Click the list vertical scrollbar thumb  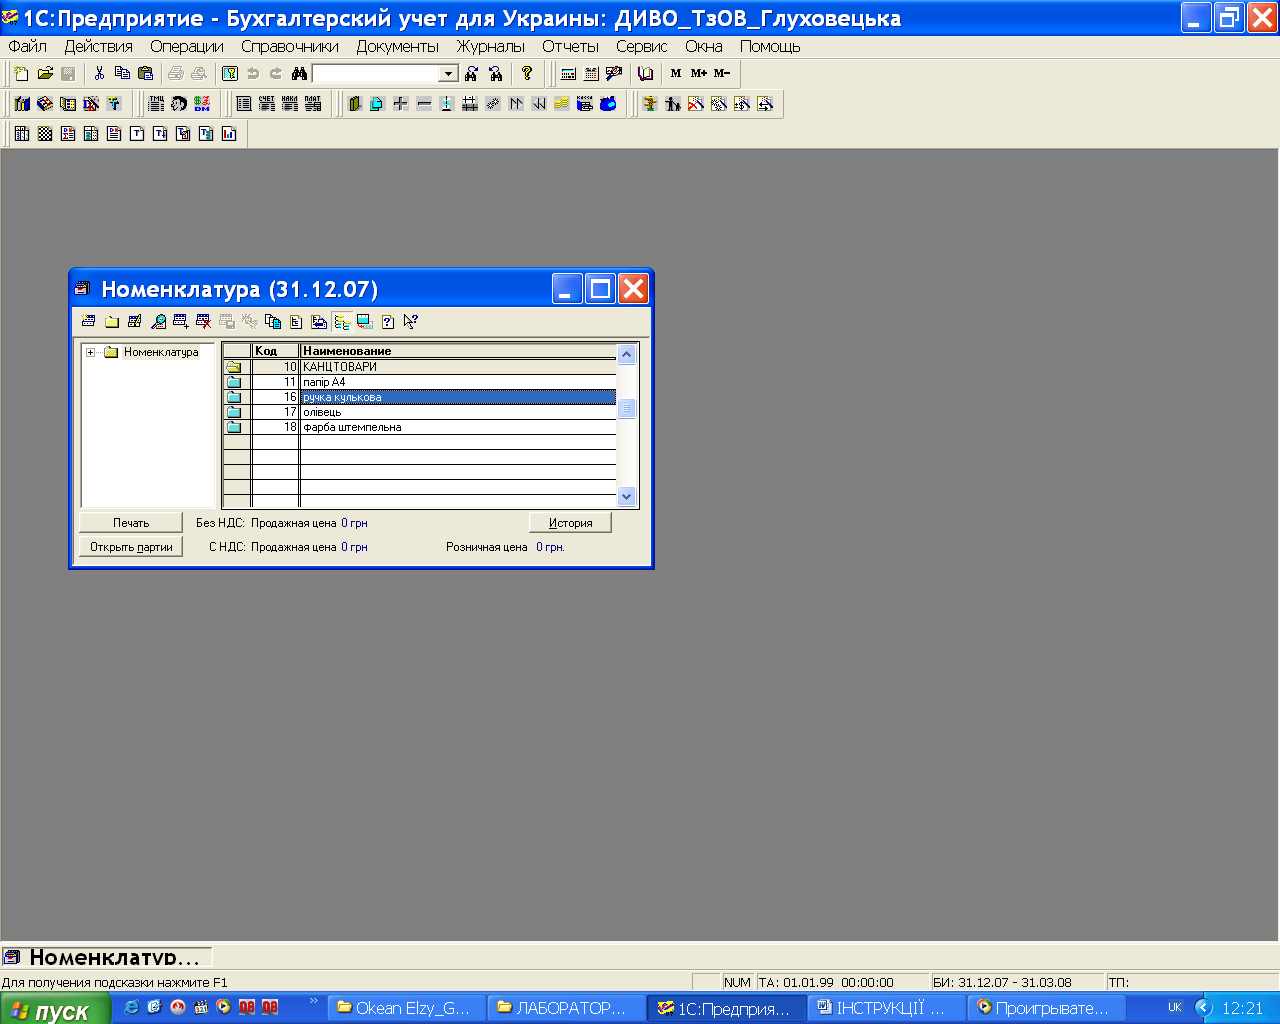(x=627, y=408)
